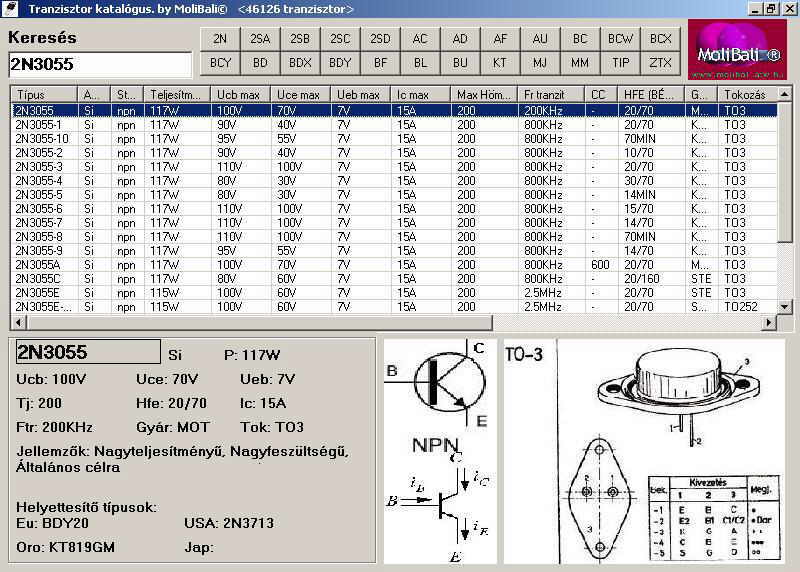Select the 2N3055-1 row
The width and height of the screenshot is (800, 572).
(x=394, y=125)
